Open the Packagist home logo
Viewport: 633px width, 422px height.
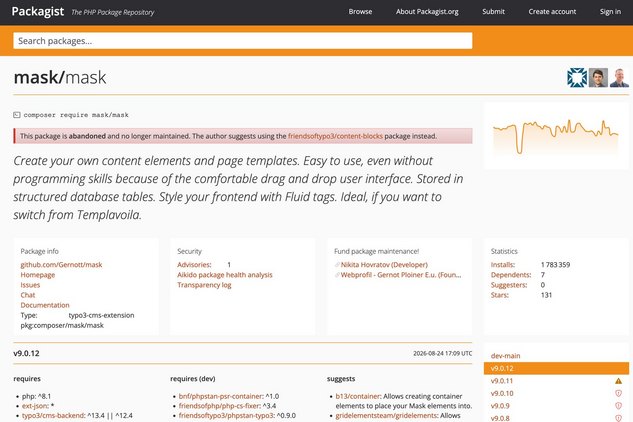38,11
